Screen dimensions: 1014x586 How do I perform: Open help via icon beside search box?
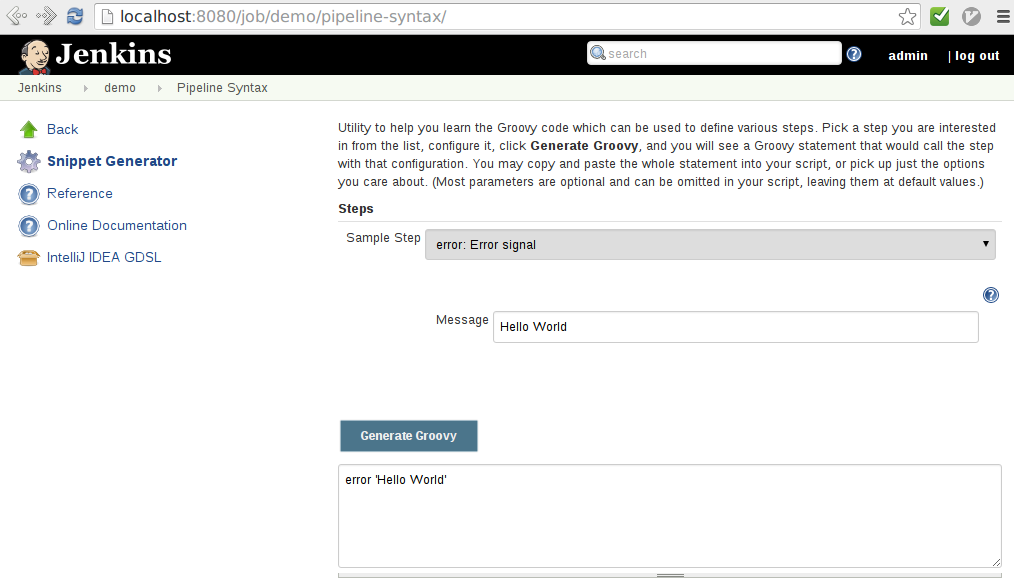[x=854, y=54]
